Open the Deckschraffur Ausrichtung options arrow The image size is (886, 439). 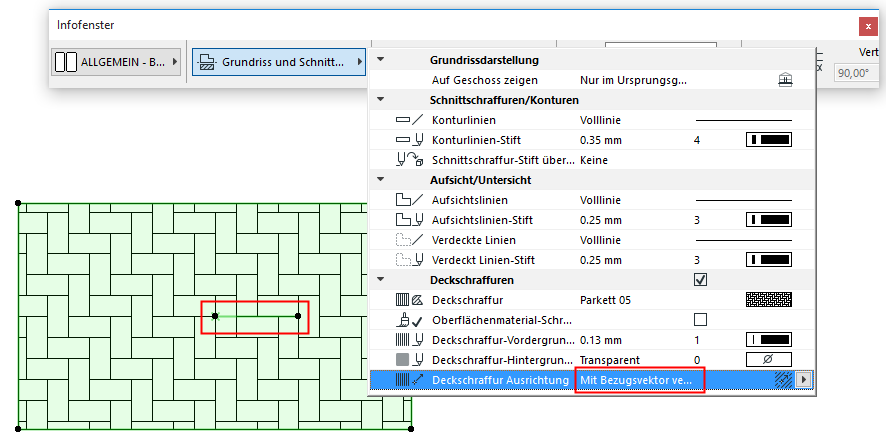803,380
